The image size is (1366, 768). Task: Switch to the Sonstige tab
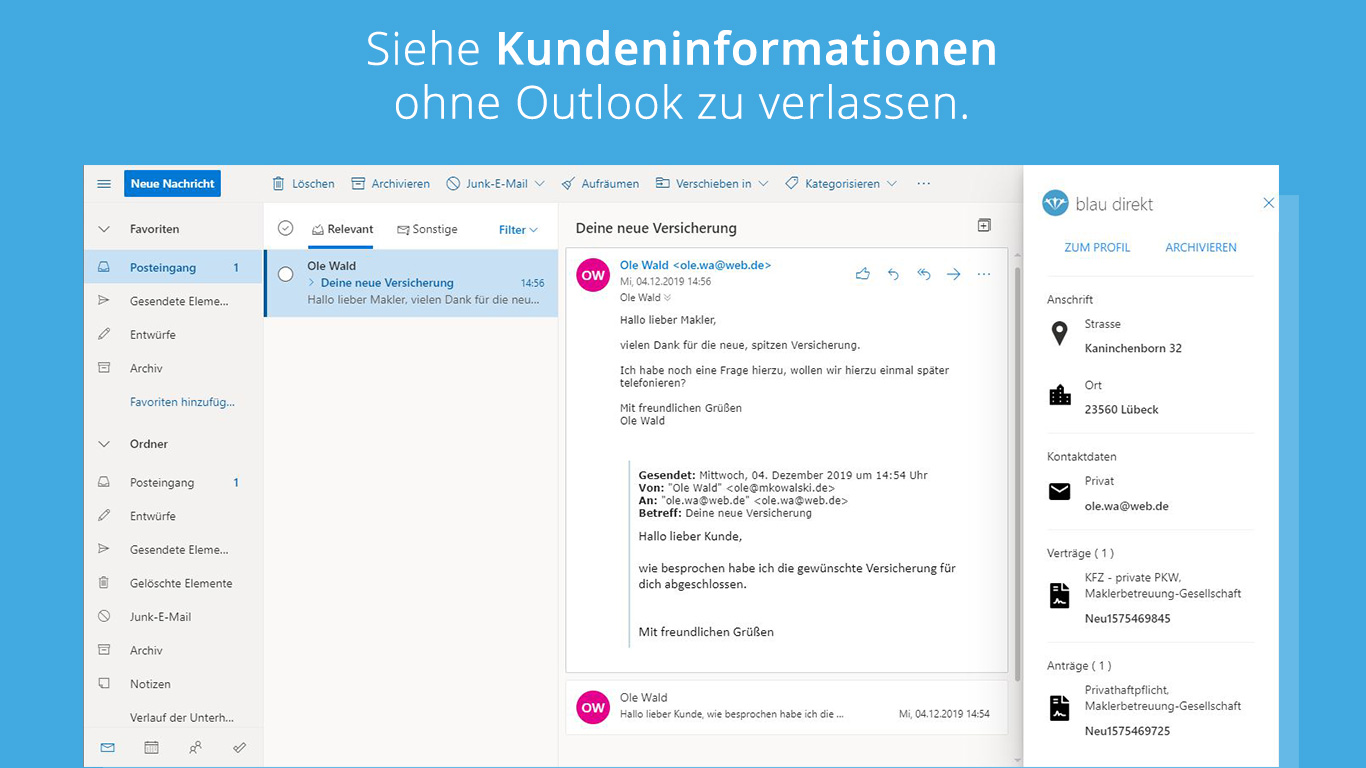pos(427,229)
